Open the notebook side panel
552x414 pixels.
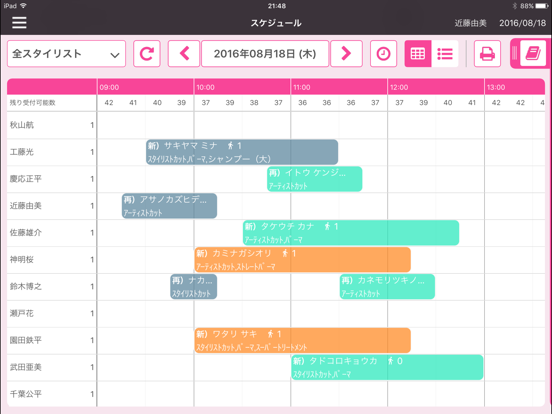533,54
